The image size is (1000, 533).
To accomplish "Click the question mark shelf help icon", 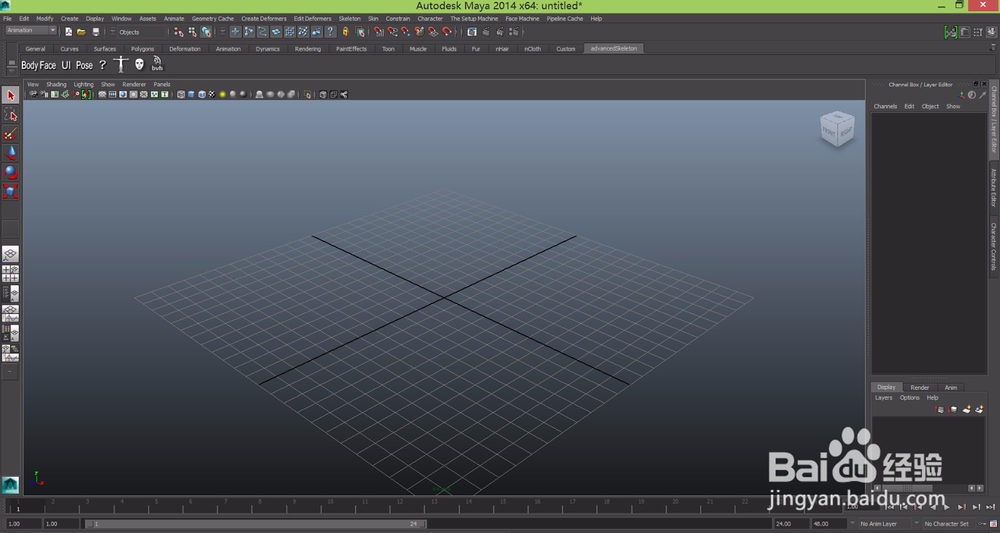I will click(102, 65).
